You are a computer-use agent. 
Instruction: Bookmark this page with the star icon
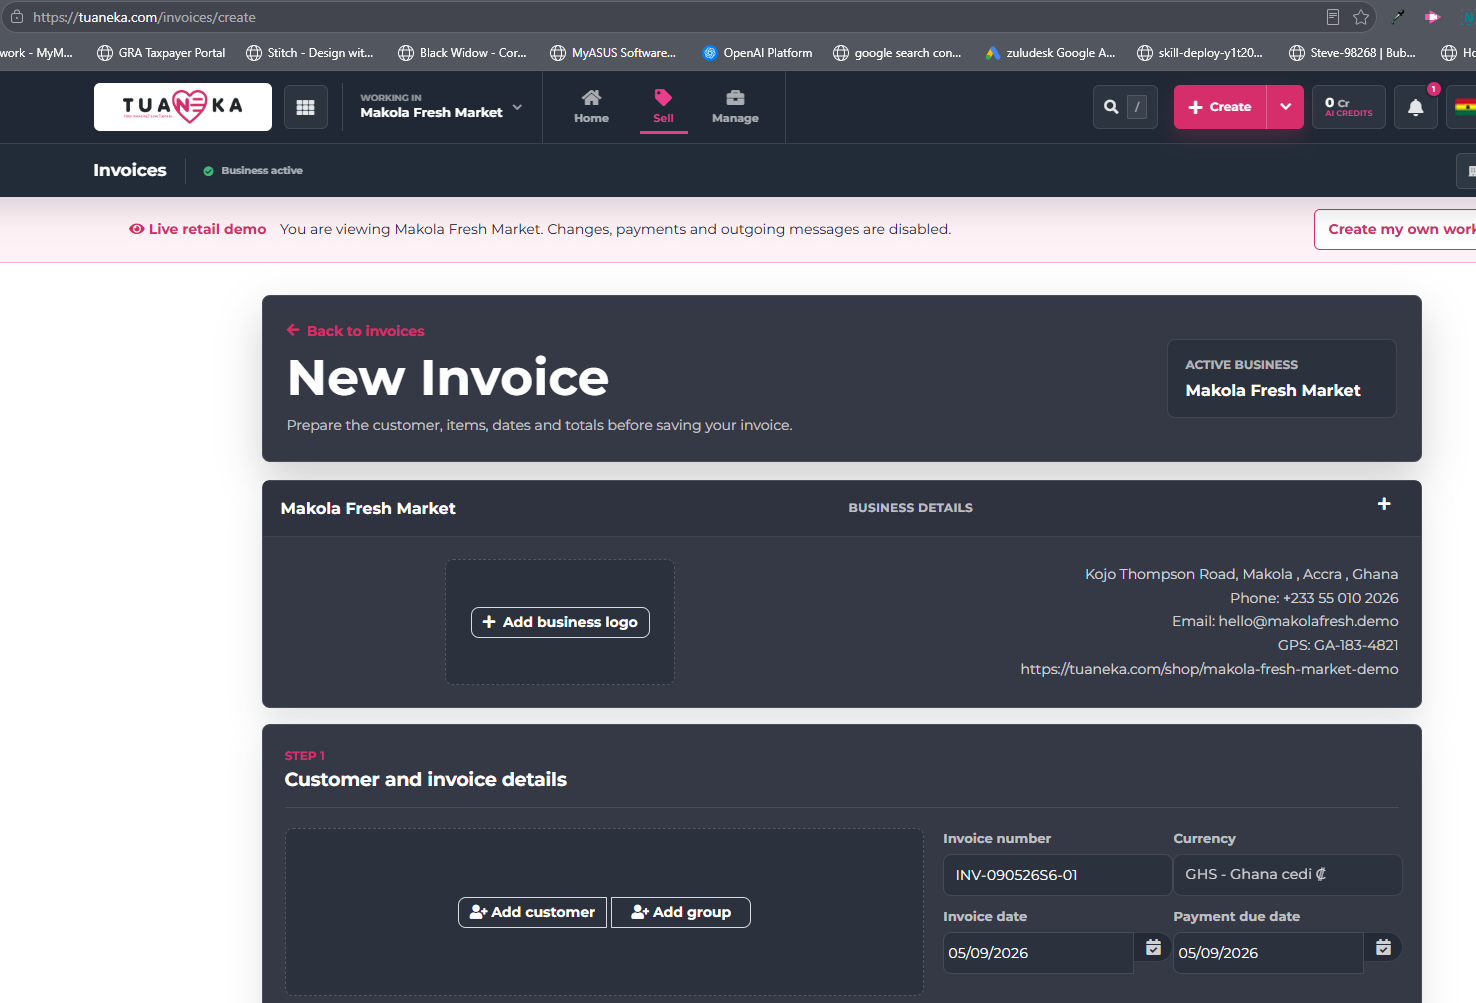coord(1361,17)
